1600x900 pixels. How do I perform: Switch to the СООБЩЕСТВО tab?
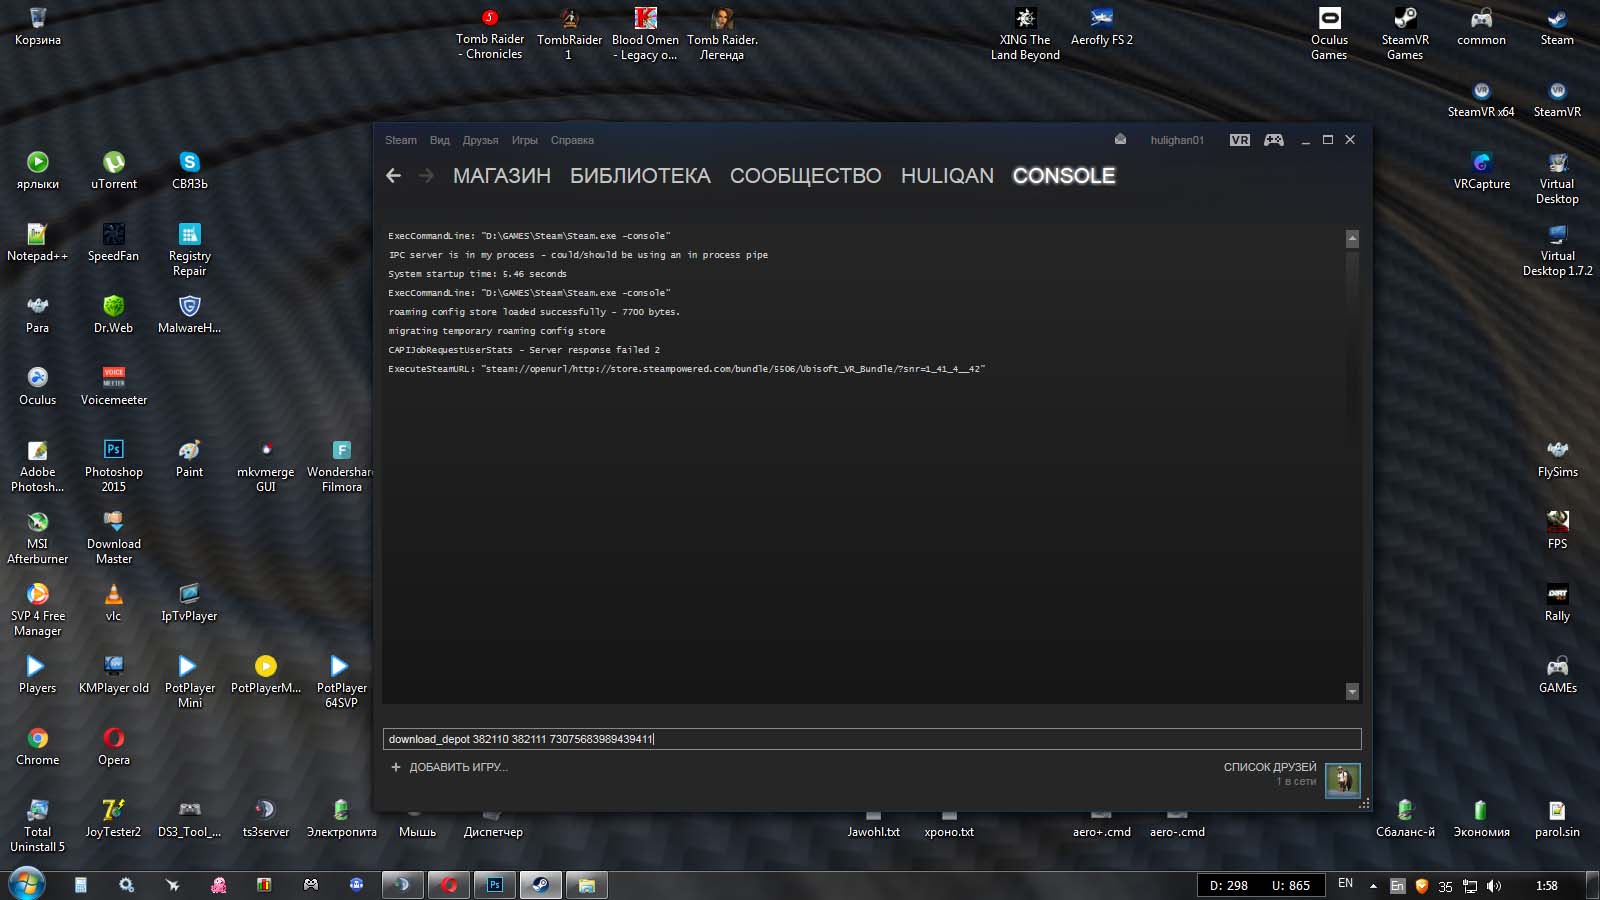[x=806, y=176]
